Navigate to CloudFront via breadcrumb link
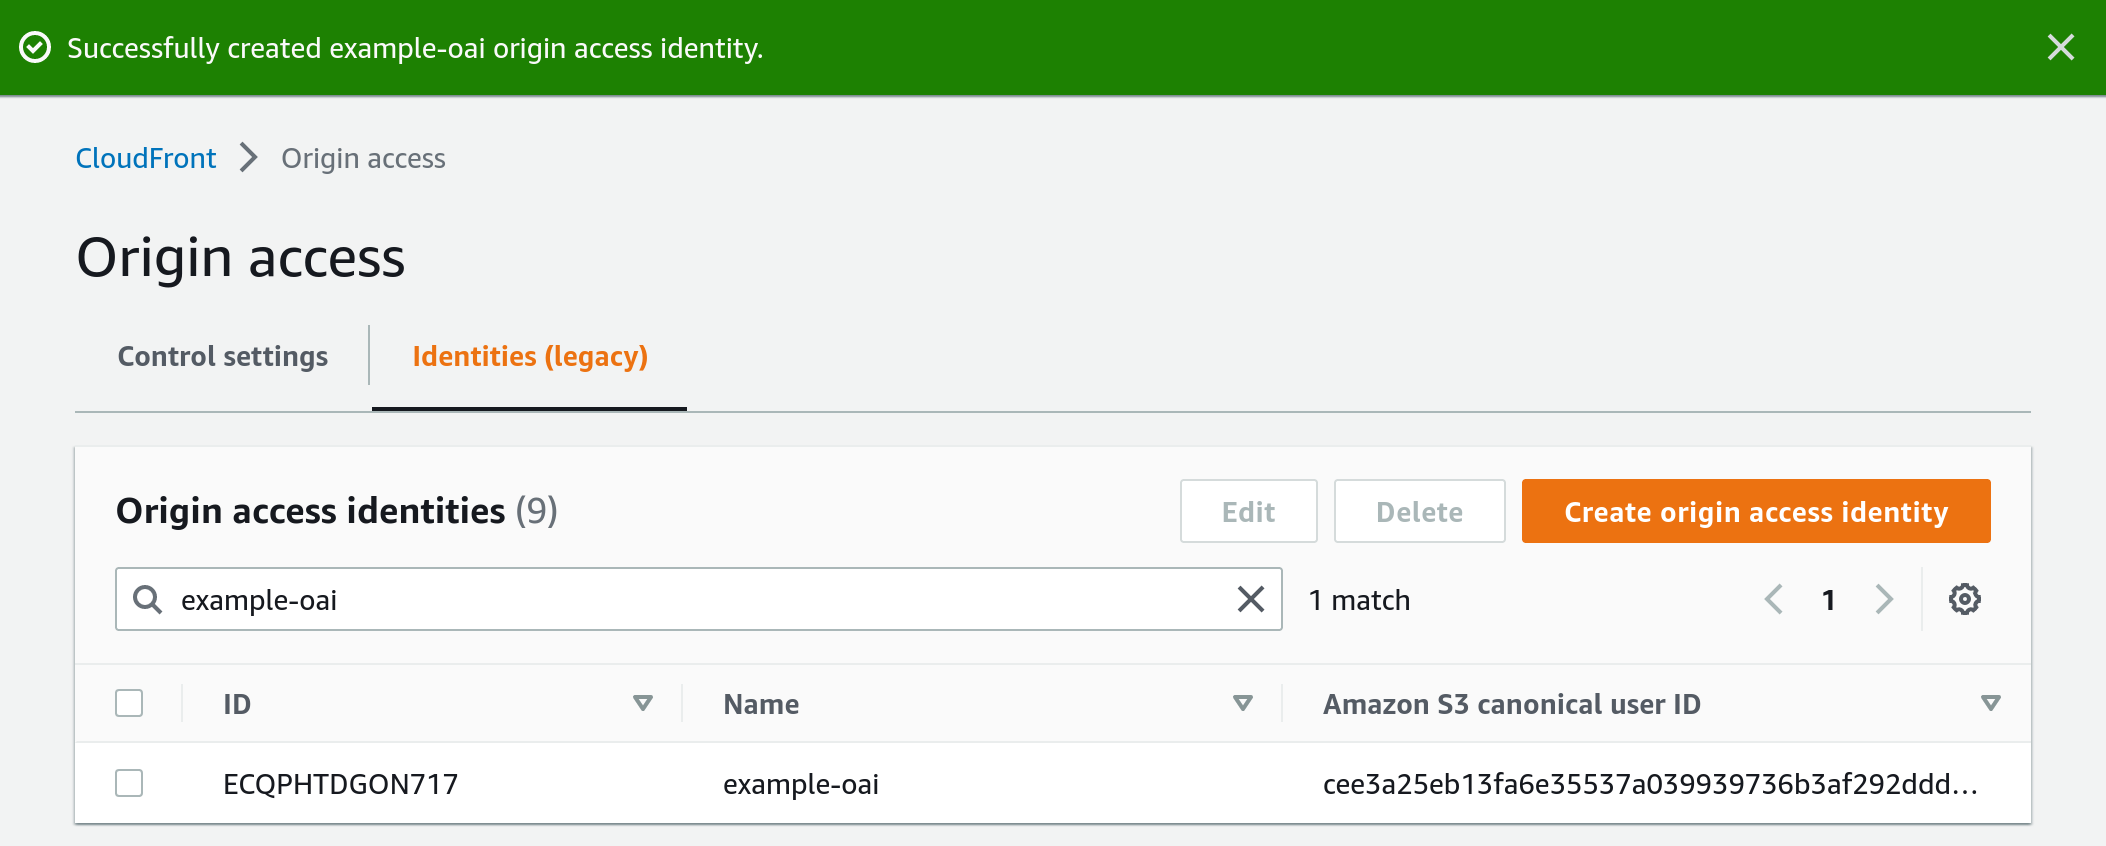The image size is (2106, 846). (x=146, y=158)
